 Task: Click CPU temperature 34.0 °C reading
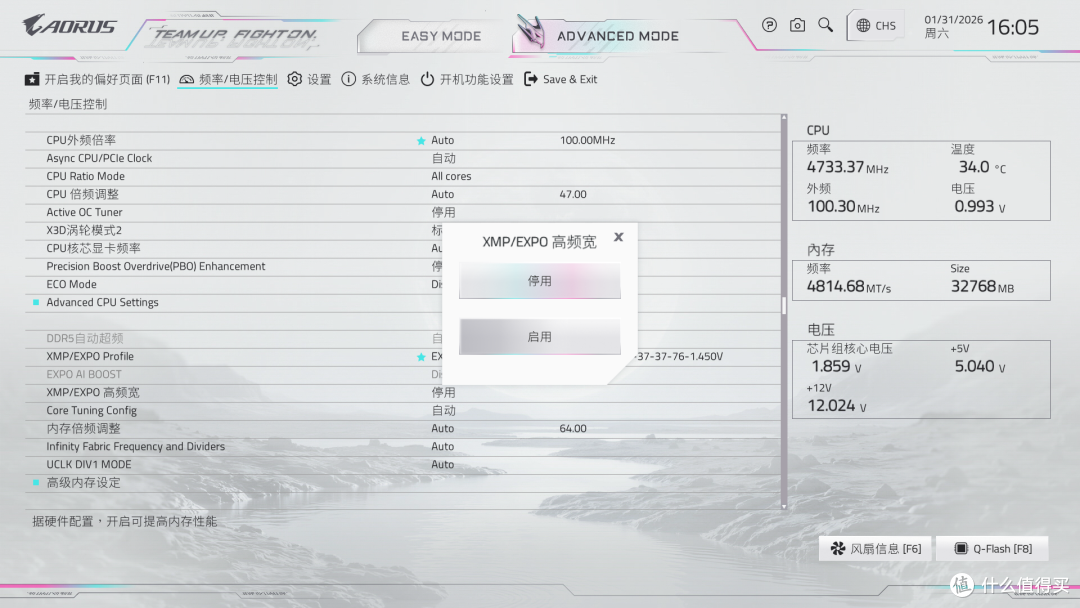click(982, 167)
